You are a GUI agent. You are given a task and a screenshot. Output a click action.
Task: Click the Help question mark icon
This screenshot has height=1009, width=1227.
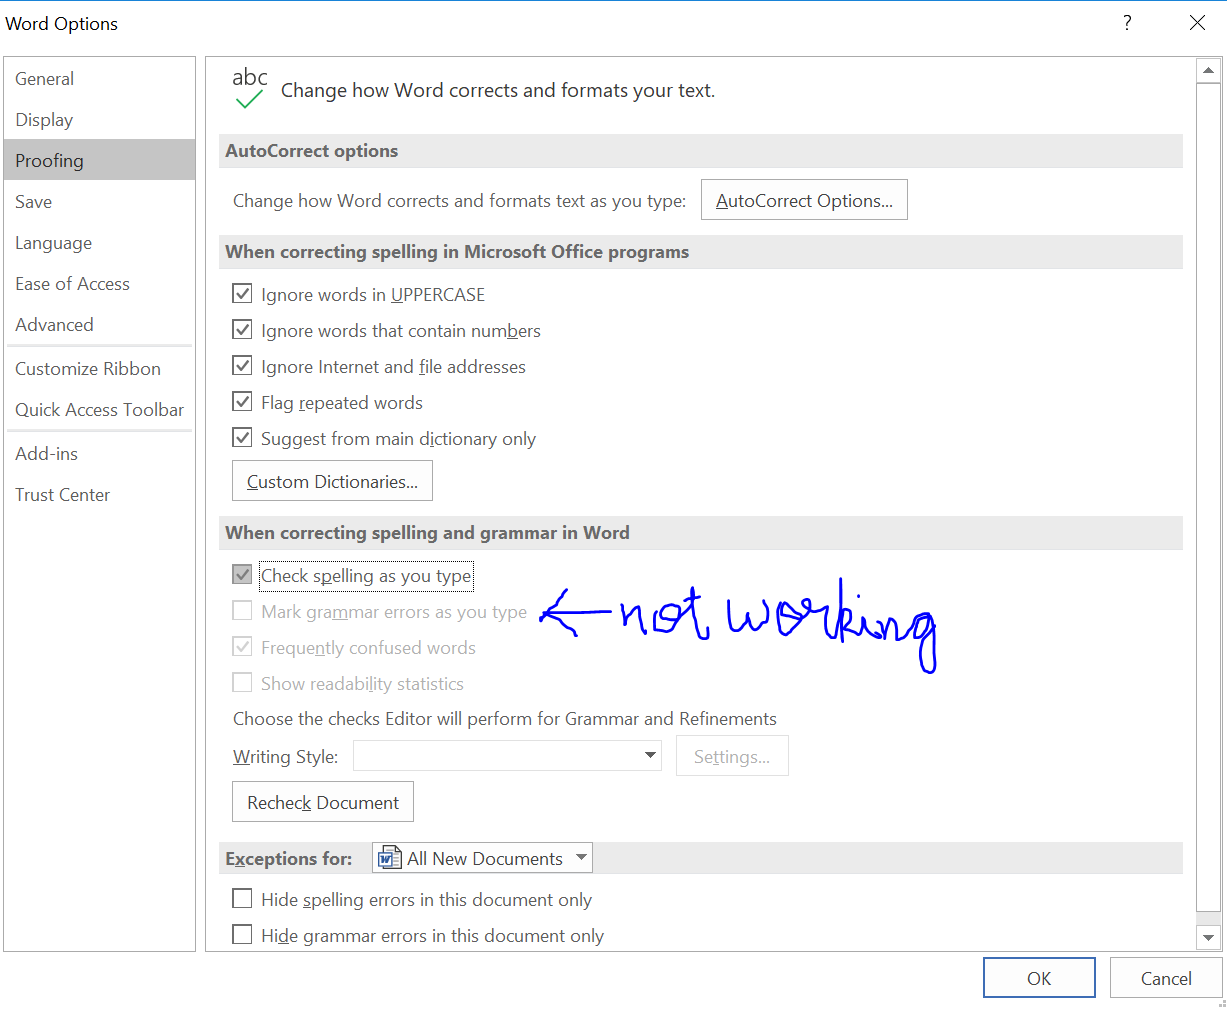coord(1126,22)
